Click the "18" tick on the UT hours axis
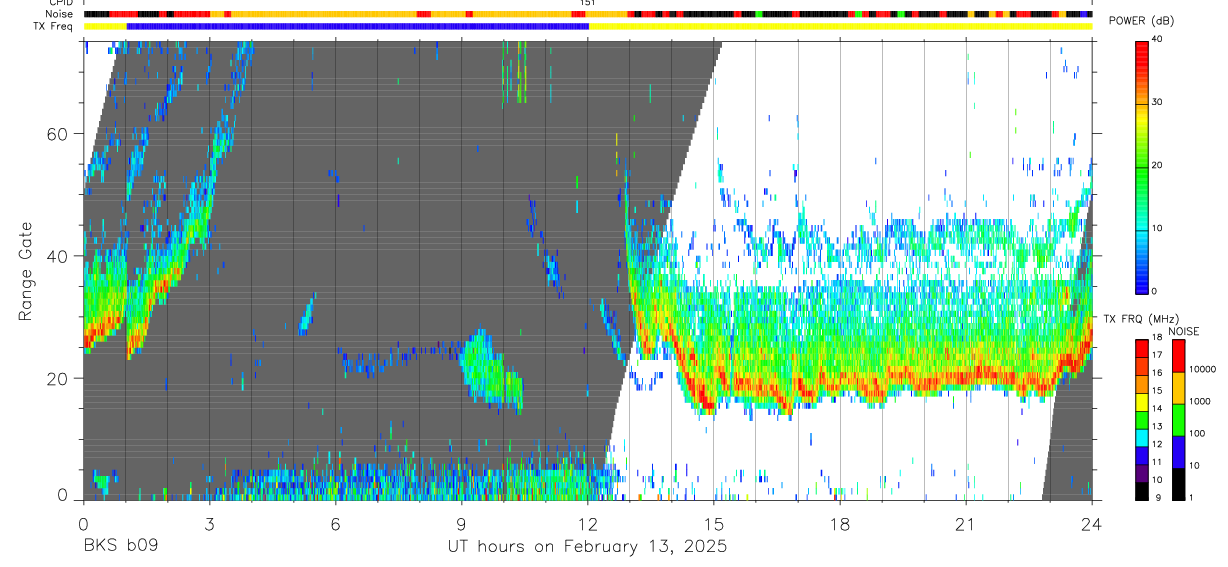Screen dimensions: 1228x567 click(x=840, y=522)
